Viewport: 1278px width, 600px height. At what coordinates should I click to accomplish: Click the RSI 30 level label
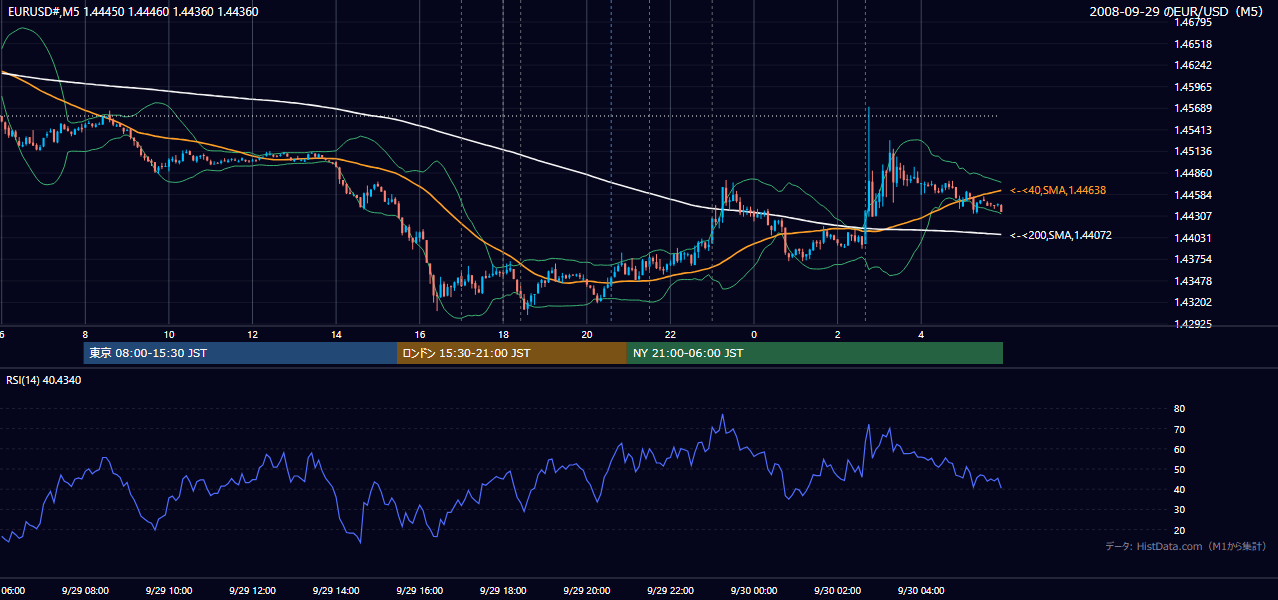coord(1179,510)
